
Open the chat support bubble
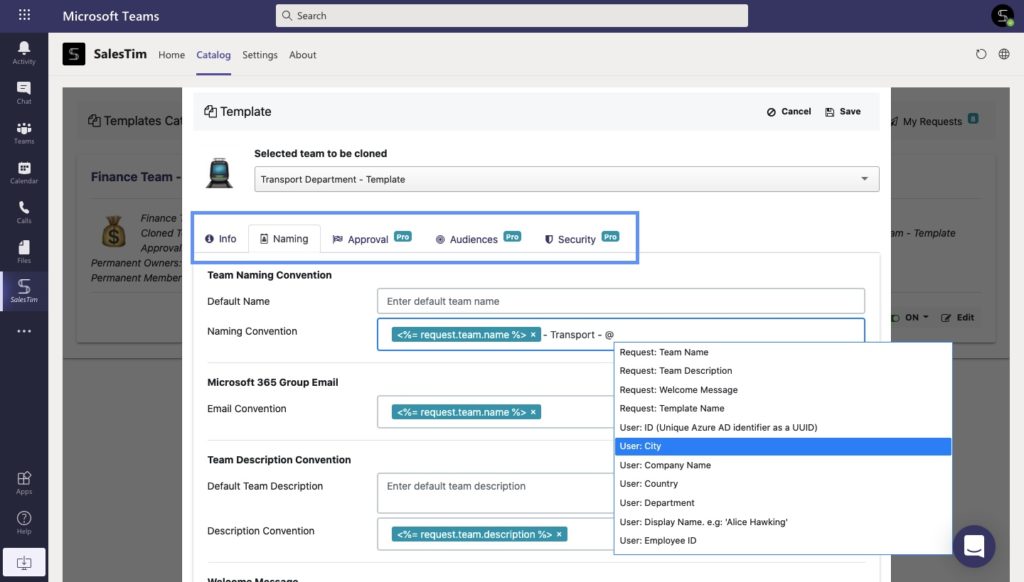(x=974, y=546)
